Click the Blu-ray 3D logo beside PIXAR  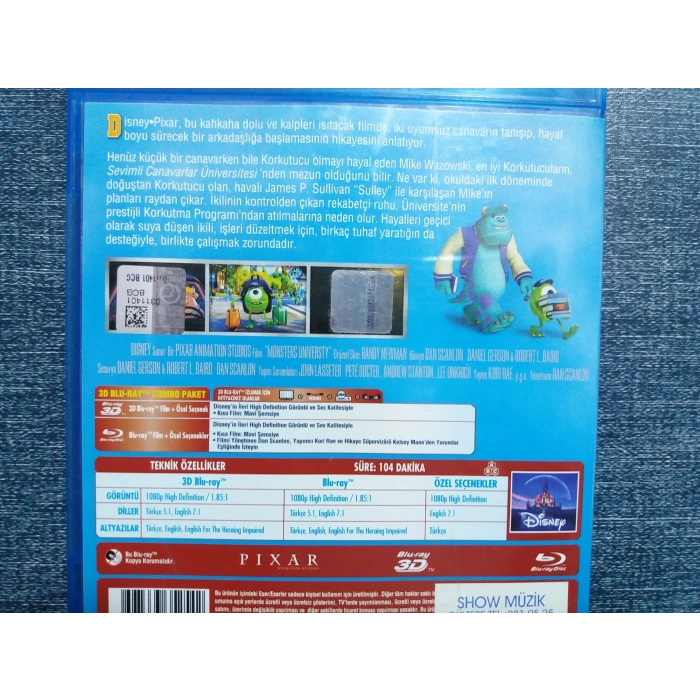(413, 561)
